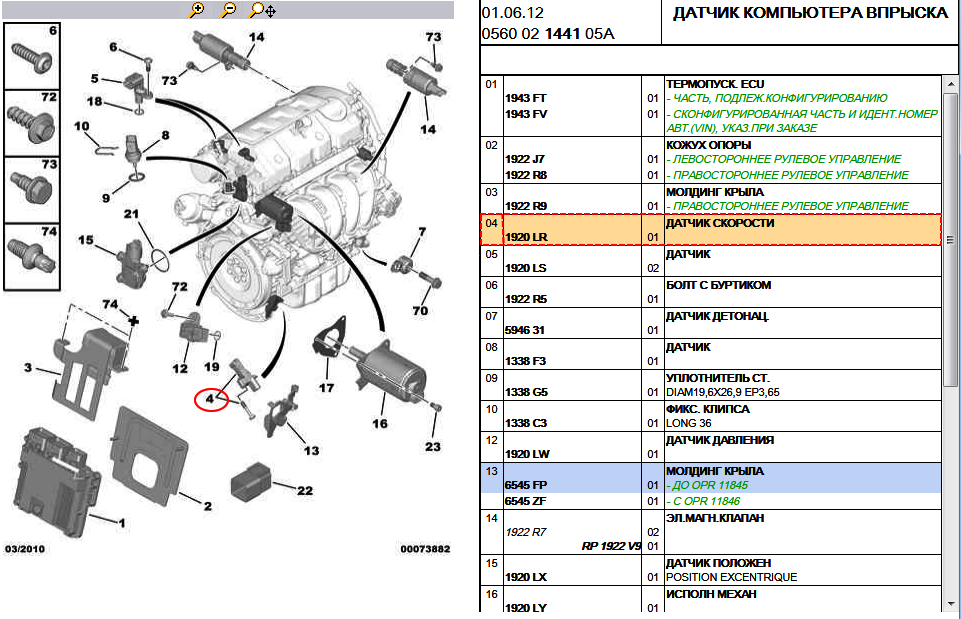
Task: Select part number 1943 FT
Action: pyautogui.click(x=525, y=98)
